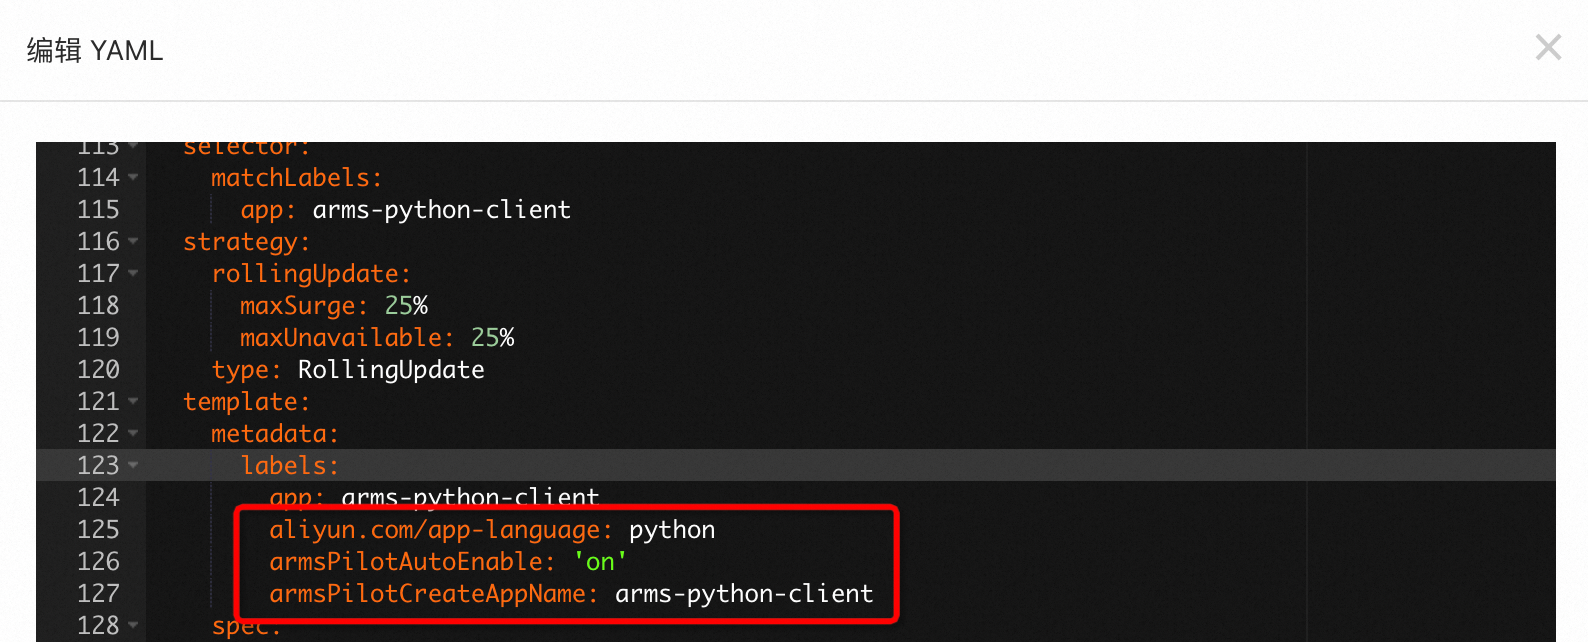This screenshot has height=642, width=1588.
Task: Place cursor on the highlighted 'labels:' key
Action: click(290, 466)
